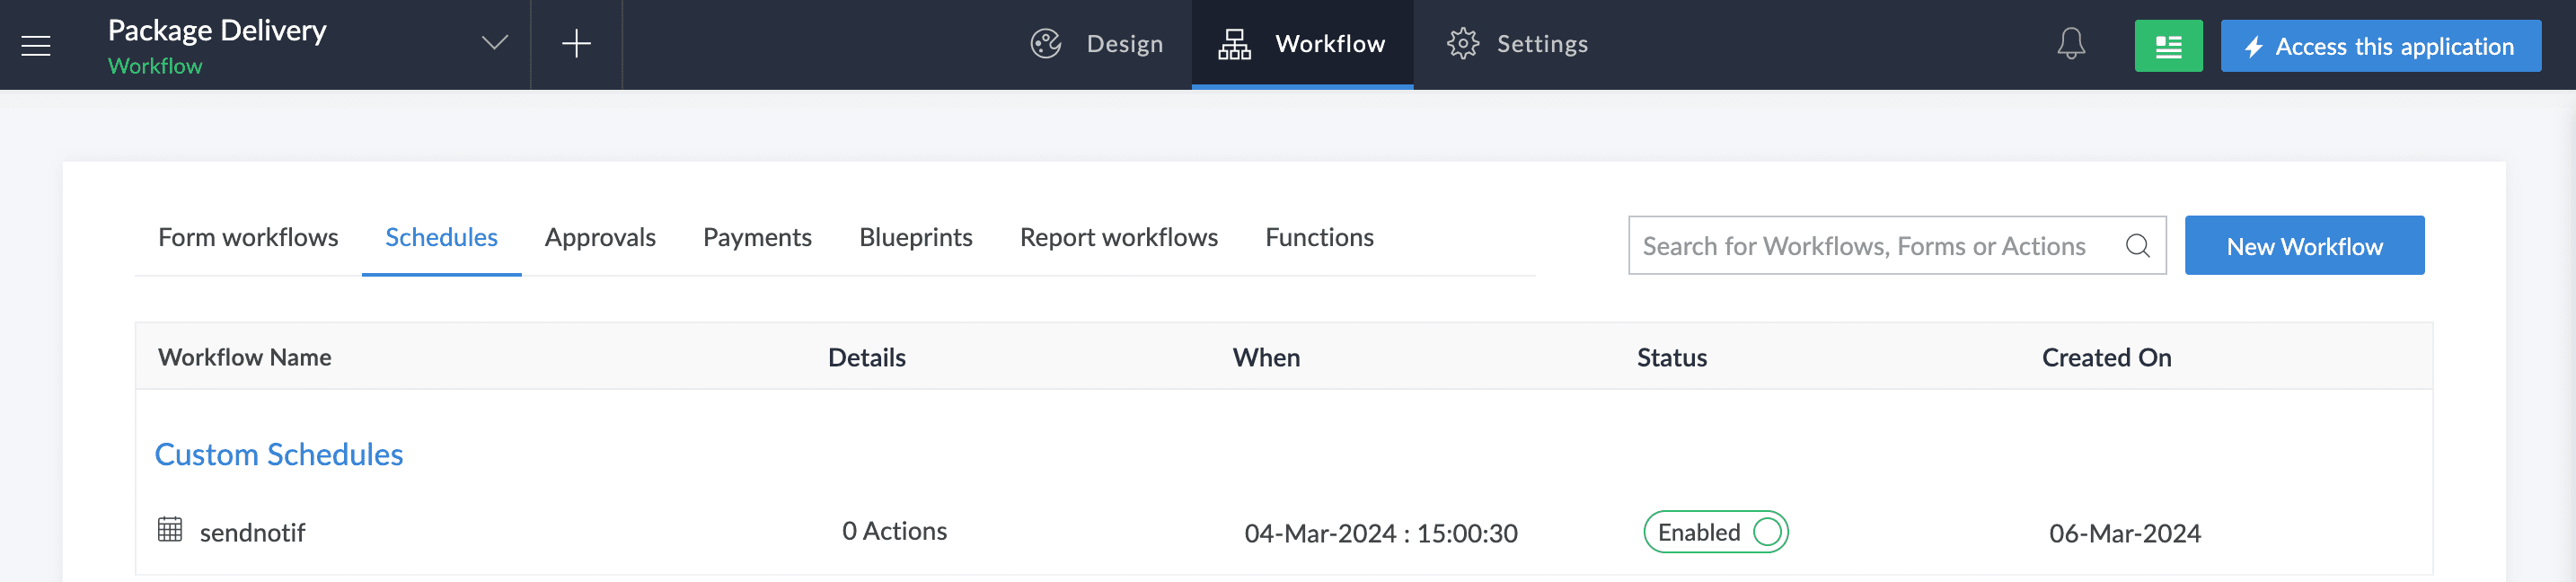The width and height of the screenshot is (2576, 582).
Task: Open the Approvals tab
Action: coord(600,237)
